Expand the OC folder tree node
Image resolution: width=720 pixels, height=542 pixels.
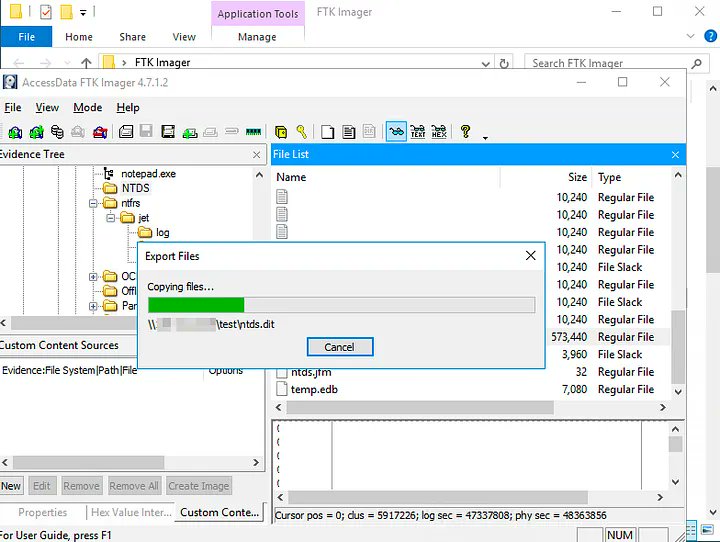(93, 277)
